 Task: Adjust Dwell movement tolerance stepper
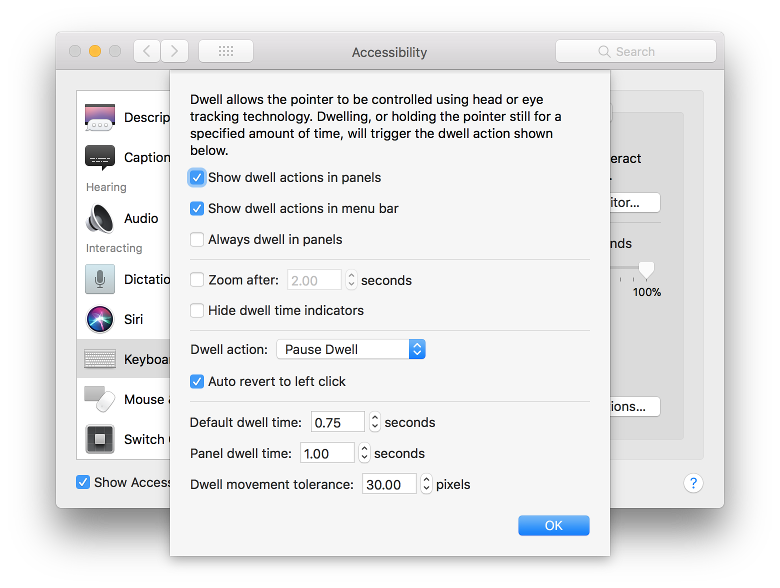click(427, 485)
